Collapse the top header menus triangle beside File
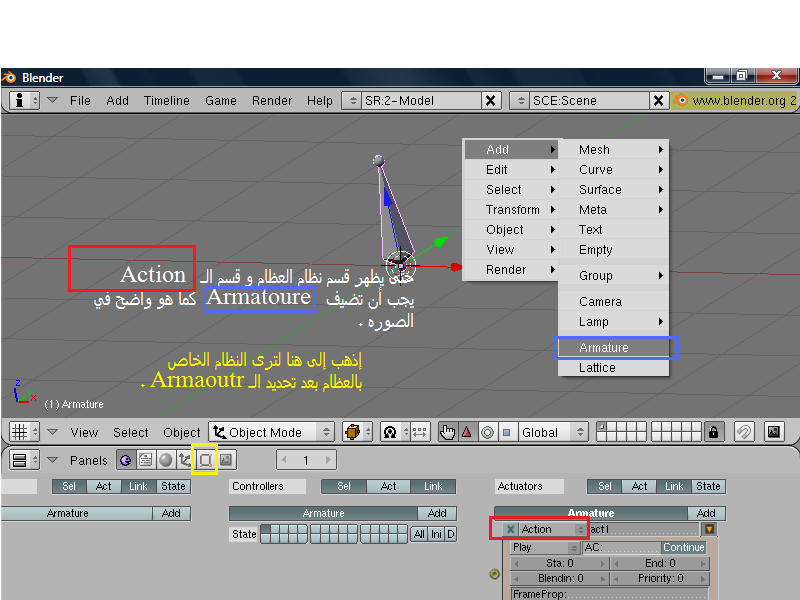 point(52,101)
